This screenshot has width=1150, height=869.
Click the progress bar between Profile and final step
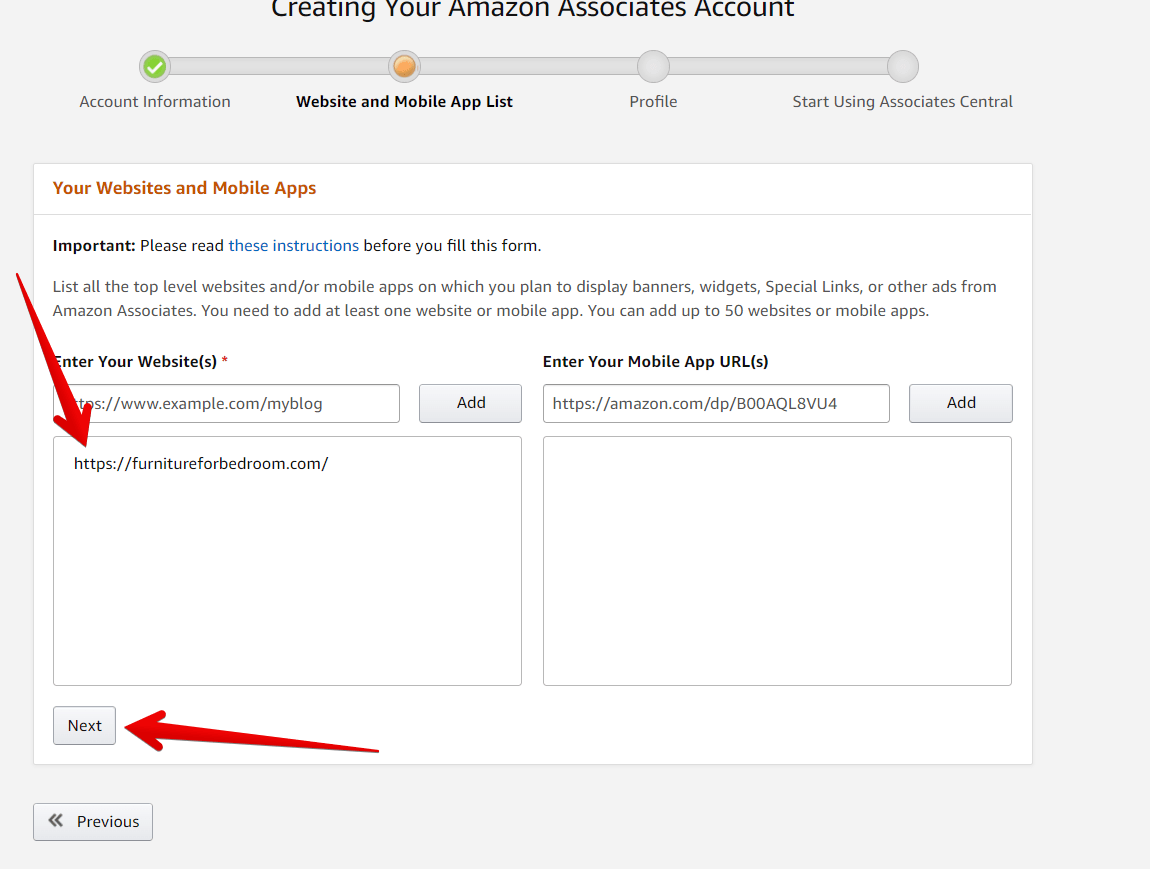778,66
